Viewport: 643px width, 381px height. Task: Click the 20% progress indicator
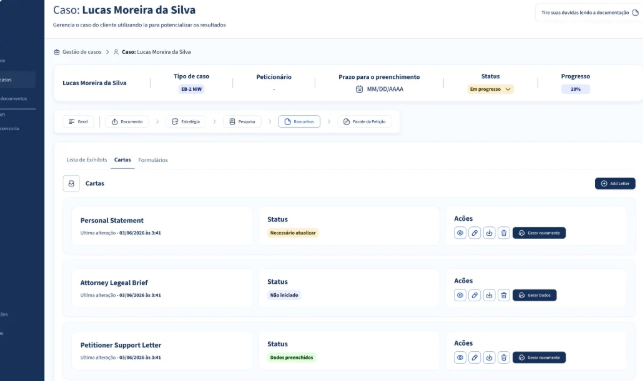575,89
